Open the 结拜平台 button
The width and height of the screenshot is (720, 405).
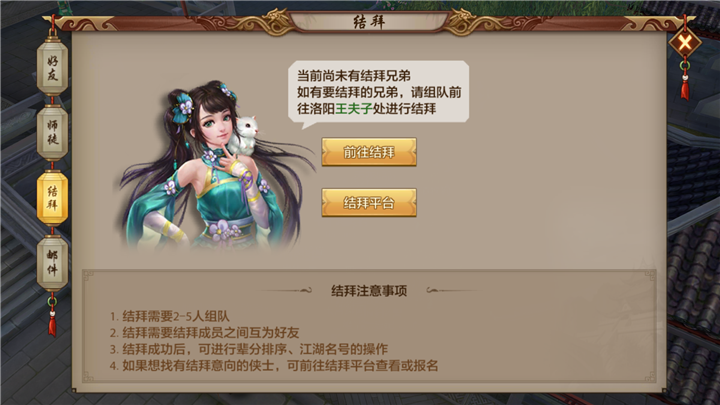click(369, 202)
